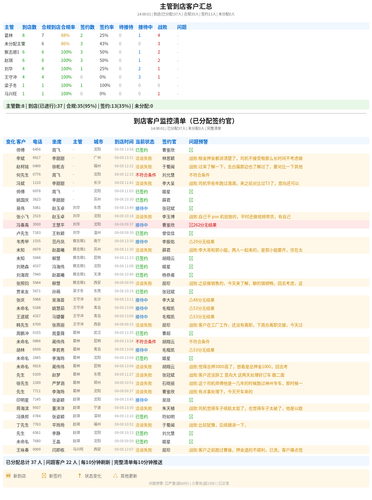Click the 到店客户监控清单 section title
The image size is (372, 500).
point(184,121)
